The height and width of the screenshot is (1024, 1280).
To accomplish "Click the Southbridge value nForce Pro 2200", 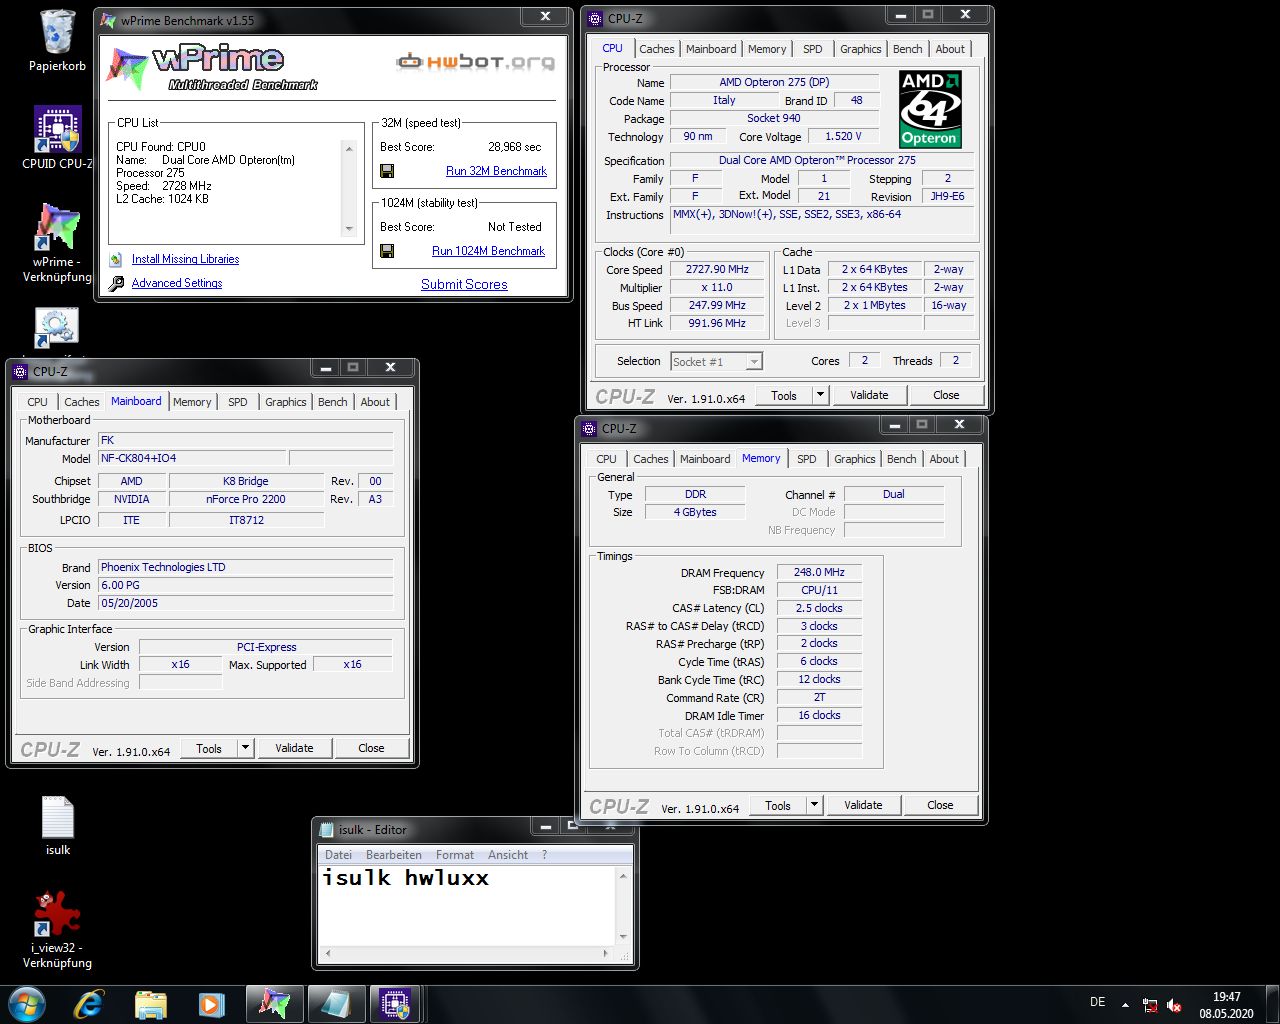I will (x=246, y=499).
